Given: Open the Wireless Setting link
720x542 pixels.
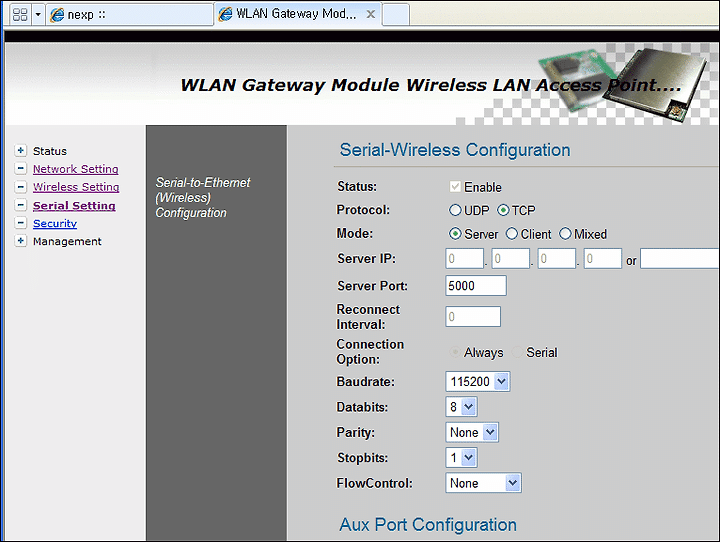Looking at the screenshot, I should [x=76, y=187].
